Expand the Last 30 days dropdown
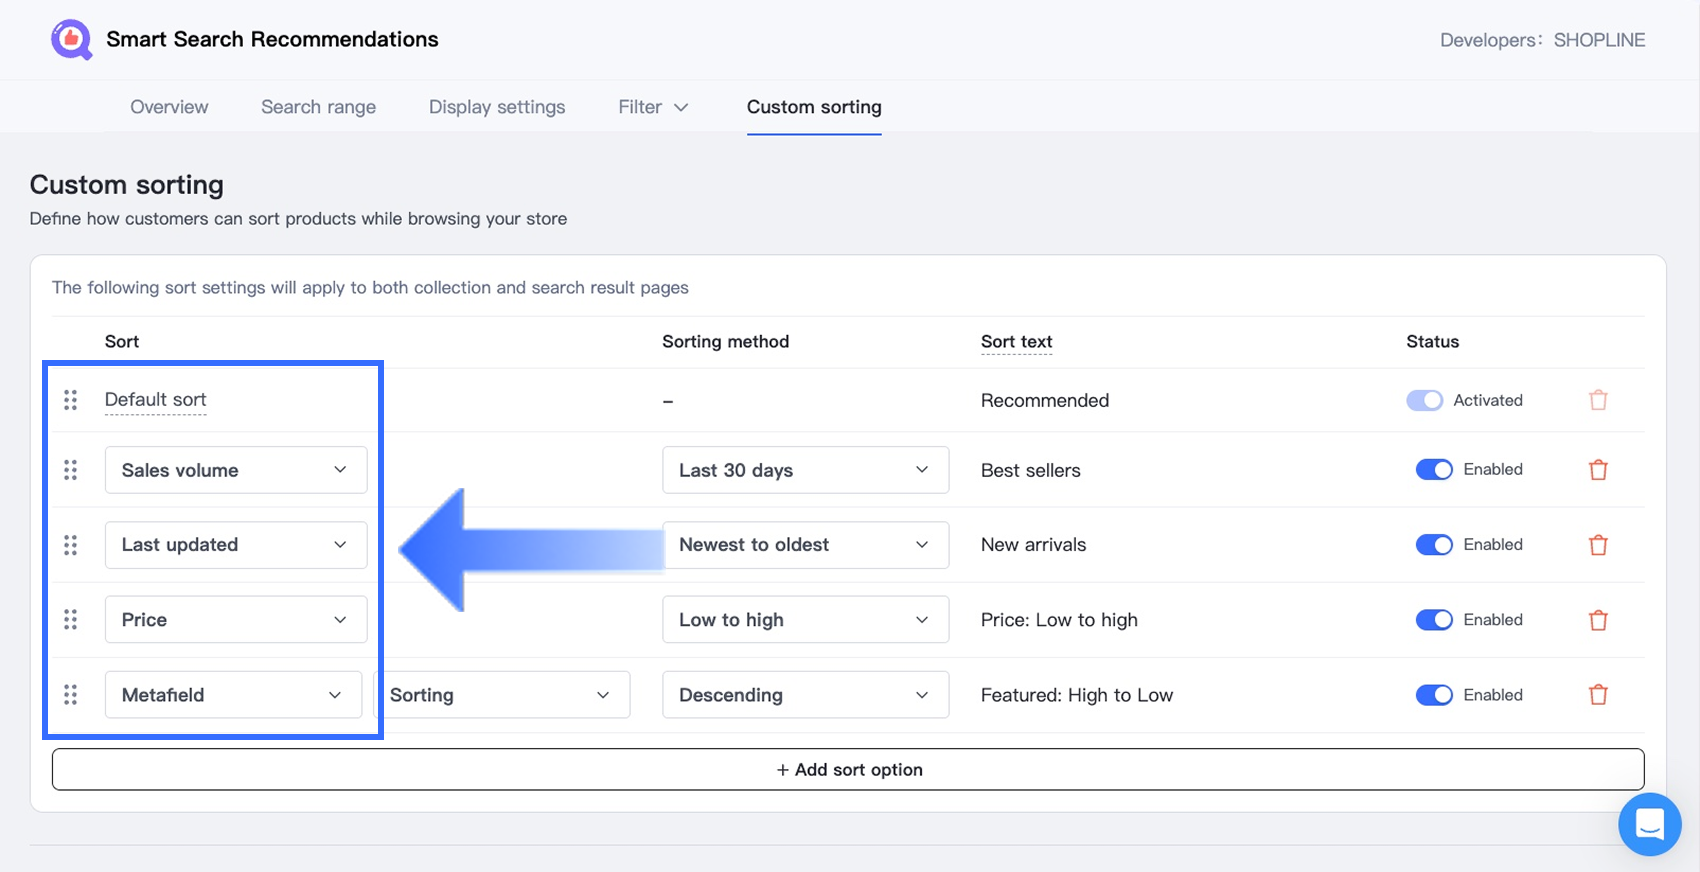Screen dimensions: 1700x872 point(805,470)
